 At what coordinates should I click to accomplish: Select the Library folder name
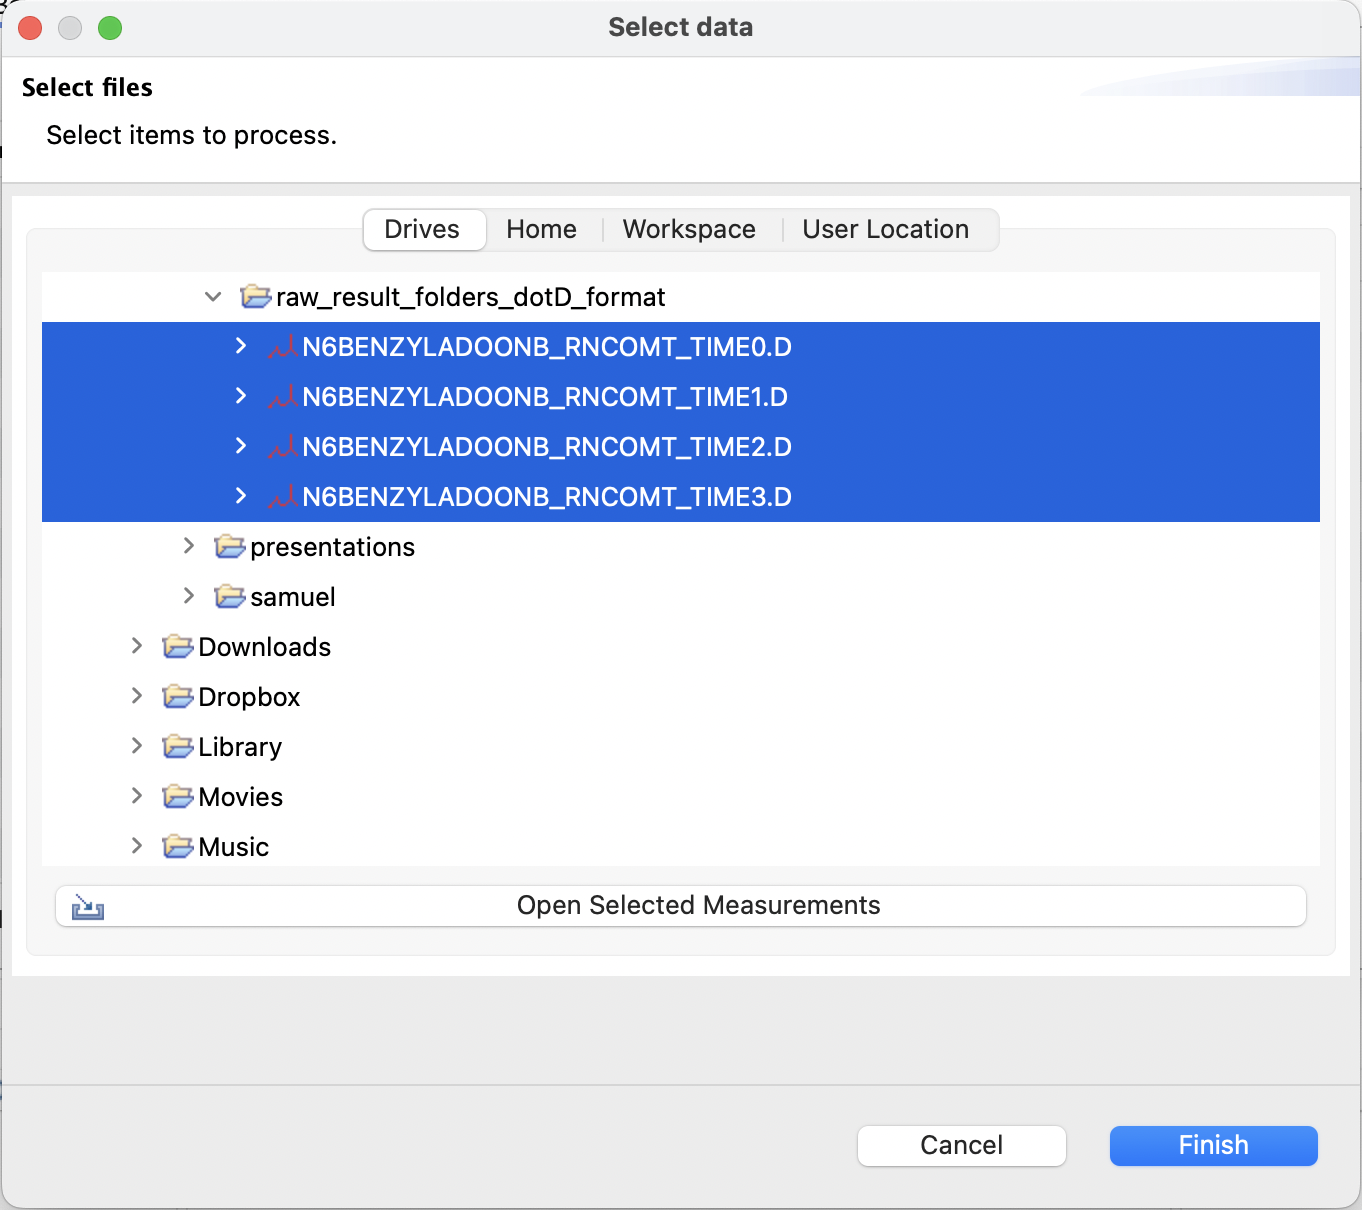tap(241, 747)
